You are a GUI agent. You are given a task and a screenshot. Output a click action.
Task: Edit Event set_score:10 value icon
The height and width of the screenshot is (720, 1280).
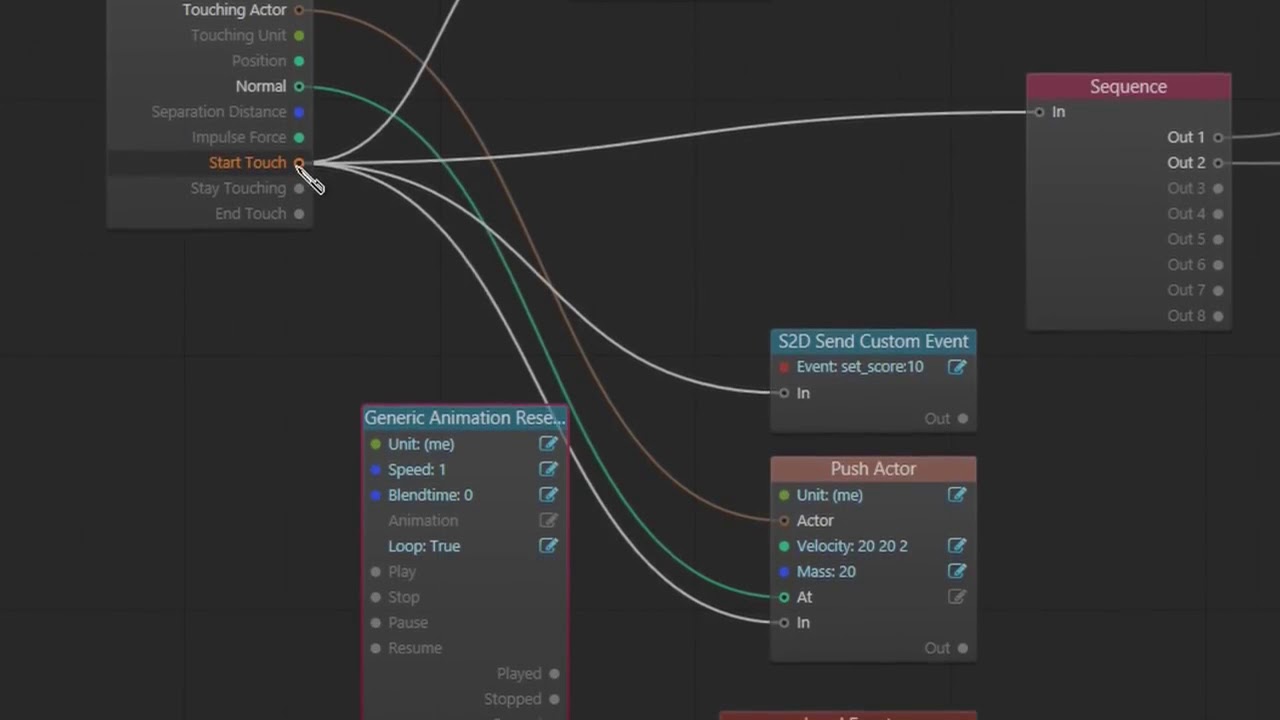tap(957, 367)
